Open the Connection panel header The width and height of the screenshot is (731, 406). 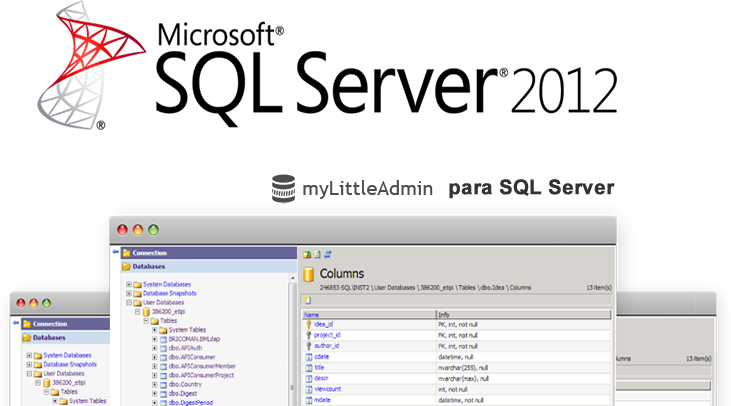[x=150, y=253]
